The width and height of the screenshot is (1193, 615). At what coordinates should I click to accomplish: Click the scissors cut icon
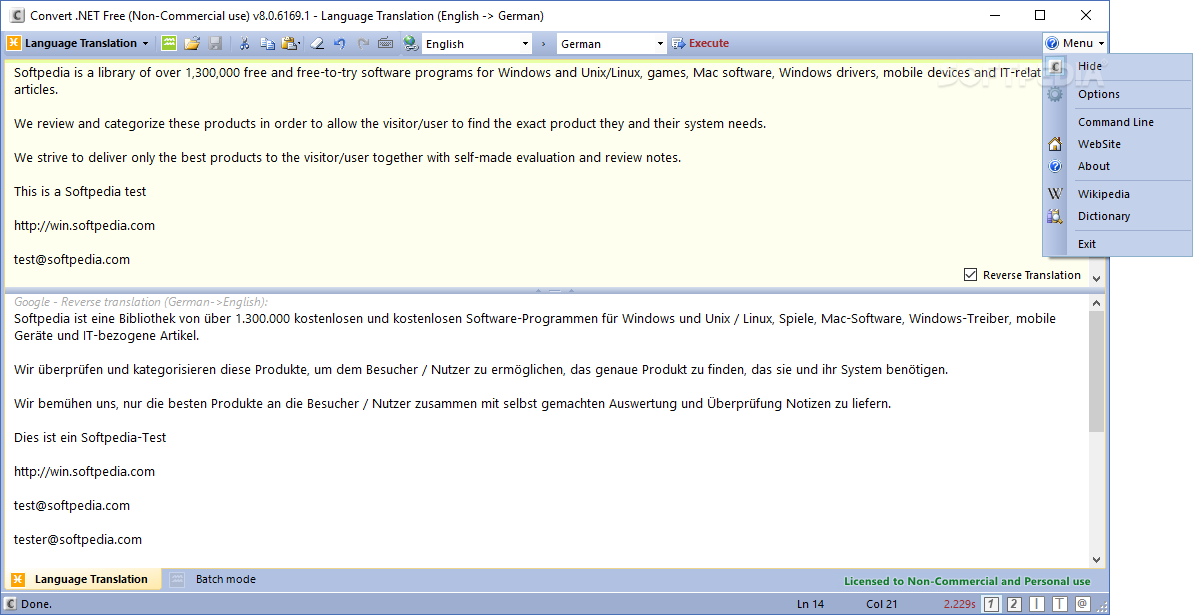point(244,43)
